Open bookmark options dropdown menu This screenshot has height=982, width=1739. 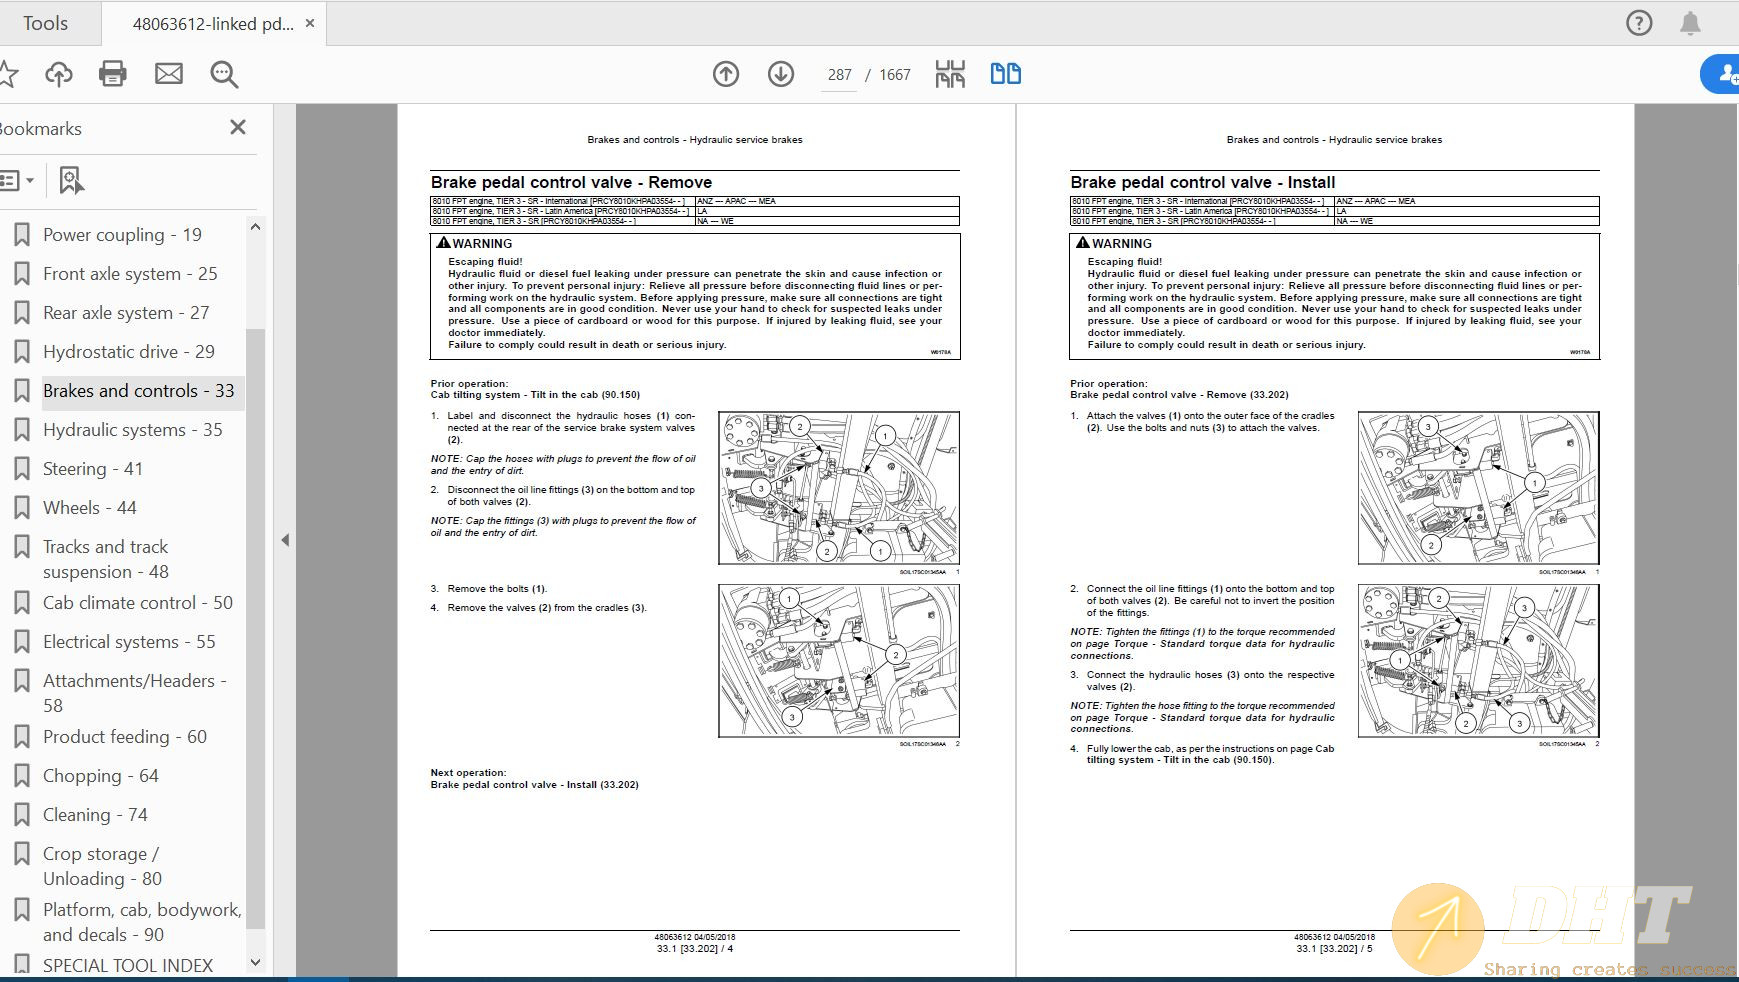click(18, 181)
